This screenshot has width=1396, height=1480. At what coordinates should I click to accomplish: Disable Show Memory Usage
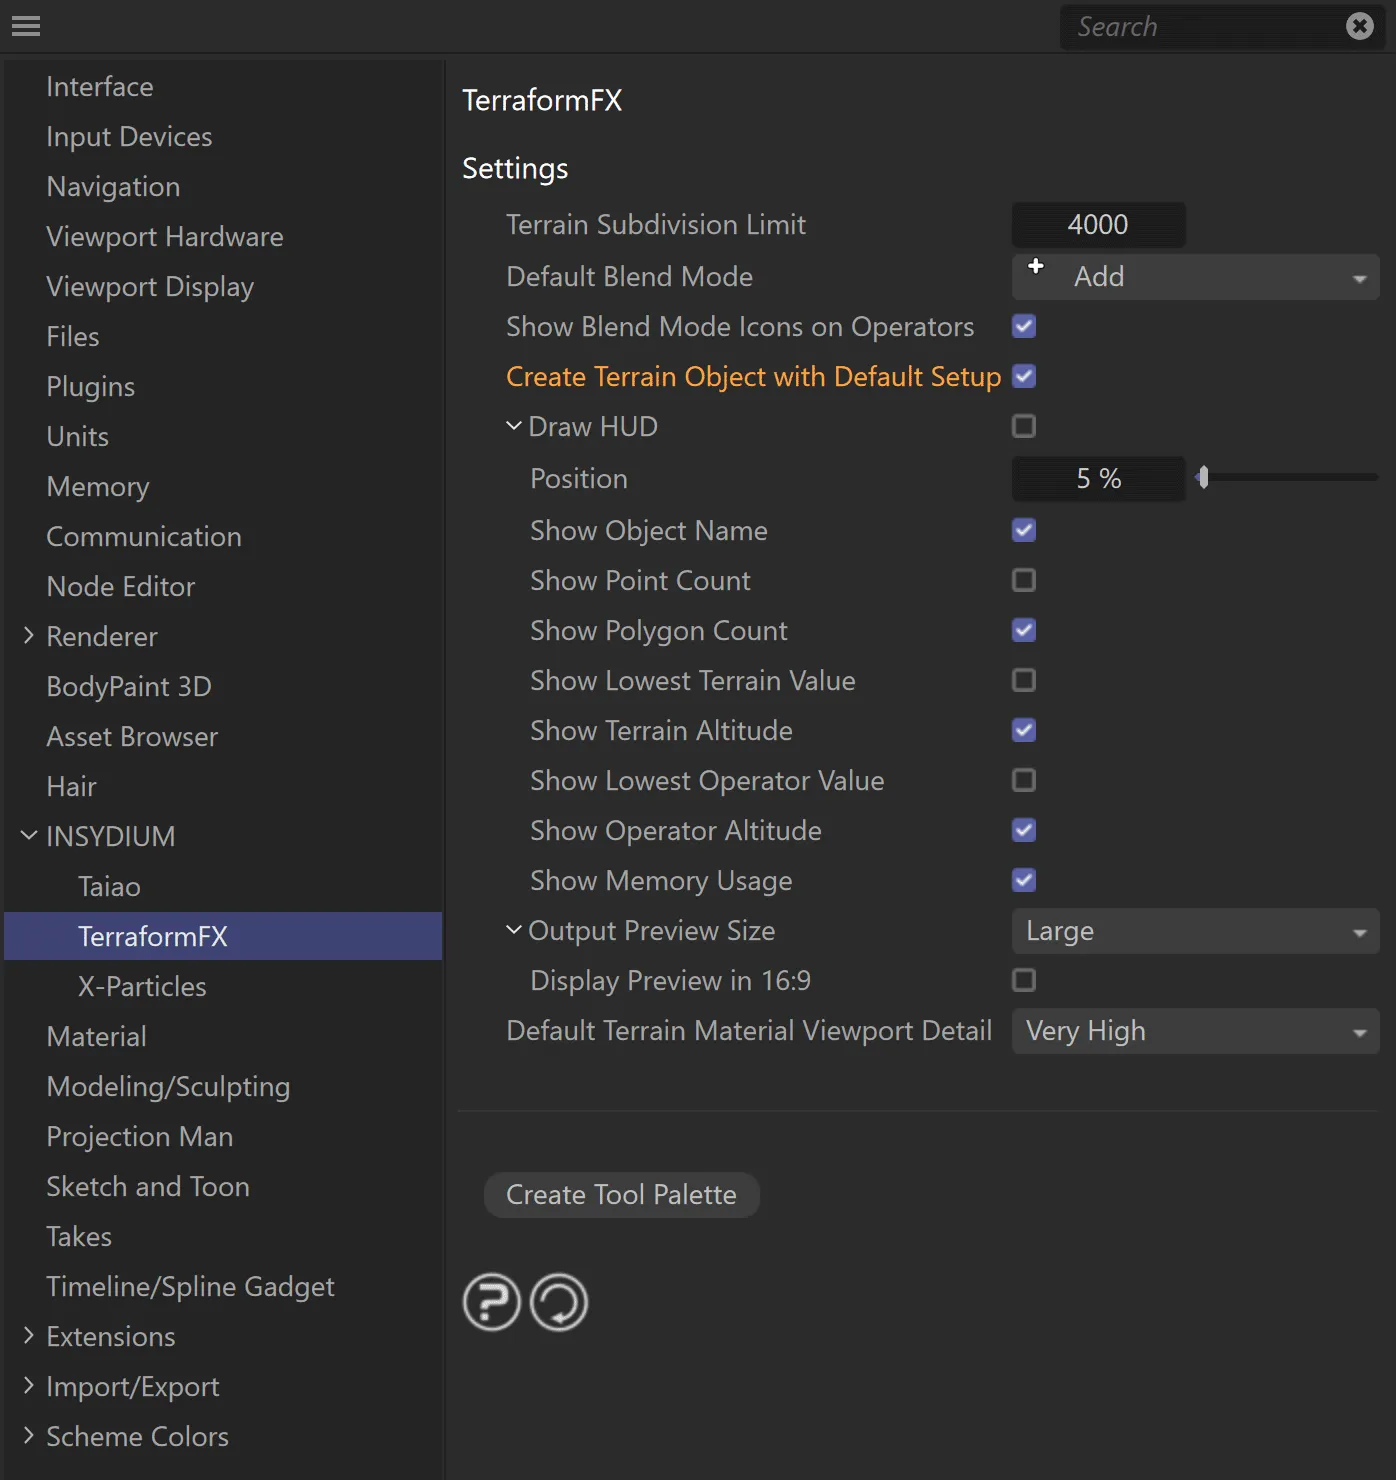(1023, 880)
